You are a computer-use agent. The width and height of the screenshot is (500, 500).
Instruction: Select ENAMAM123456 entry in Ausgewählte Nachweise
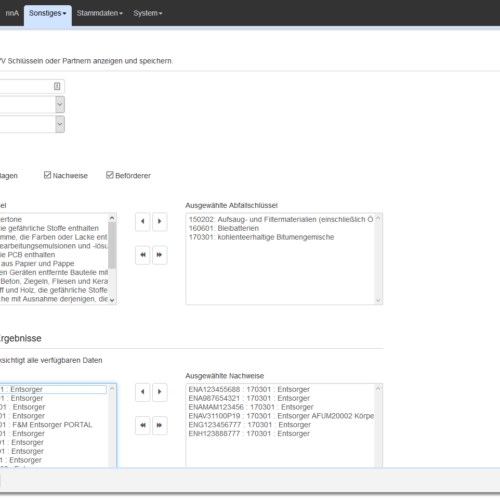(251, 407)
